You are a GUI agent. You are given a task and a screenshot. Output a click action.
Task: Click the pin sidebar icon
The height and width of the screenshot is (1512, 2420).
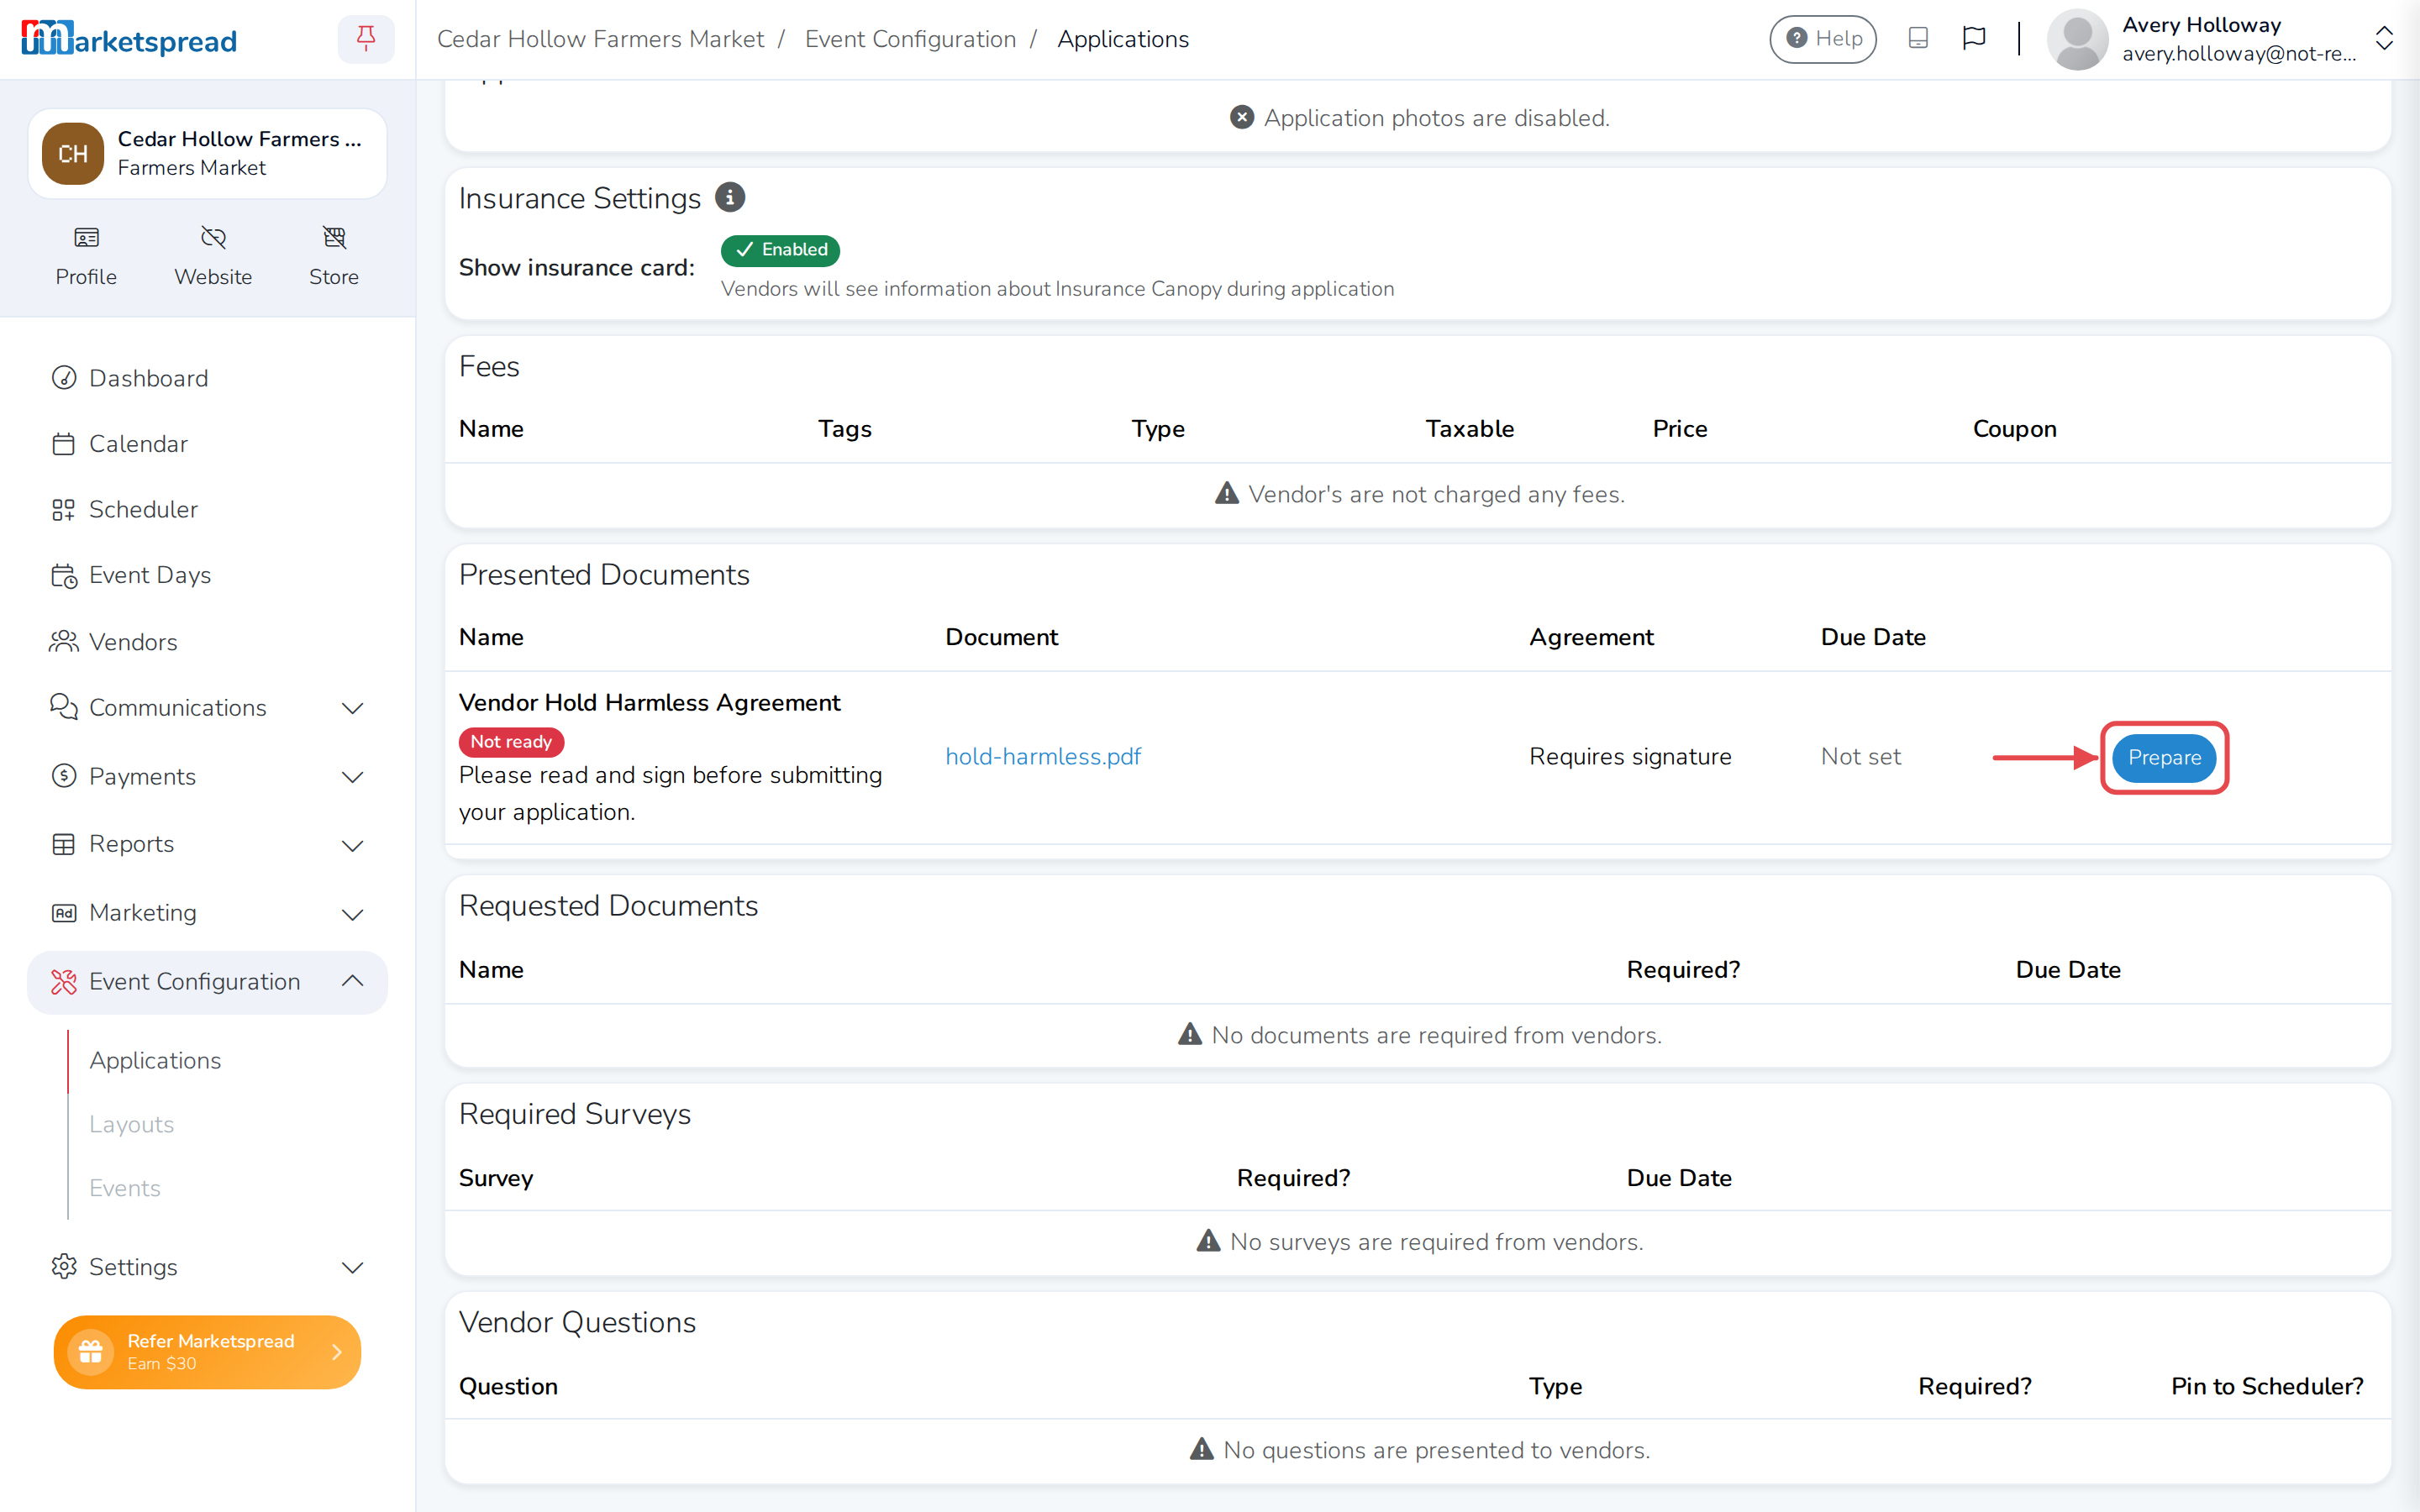point(366,39)
